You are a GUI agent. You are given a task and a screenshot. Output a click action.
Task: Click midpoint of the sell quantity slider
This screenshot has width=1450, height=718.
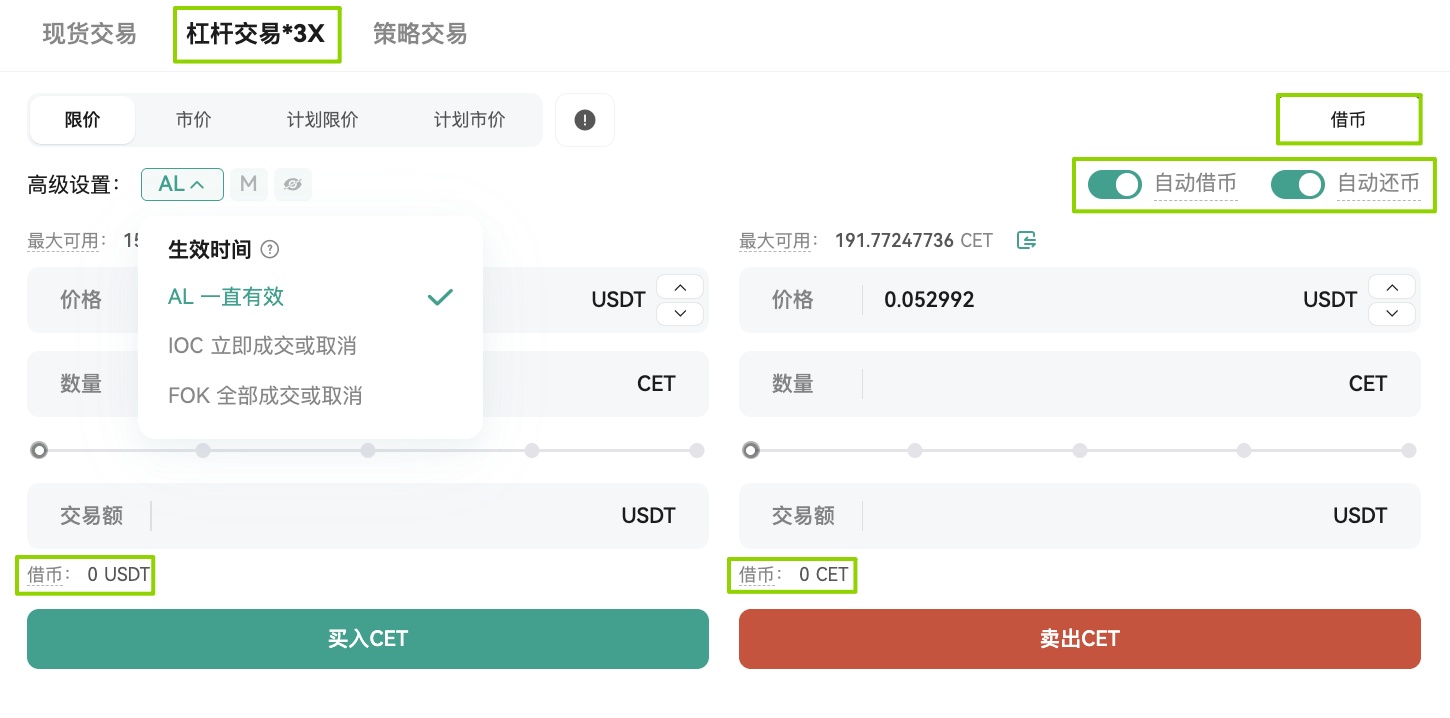(x=1079, y=450)
